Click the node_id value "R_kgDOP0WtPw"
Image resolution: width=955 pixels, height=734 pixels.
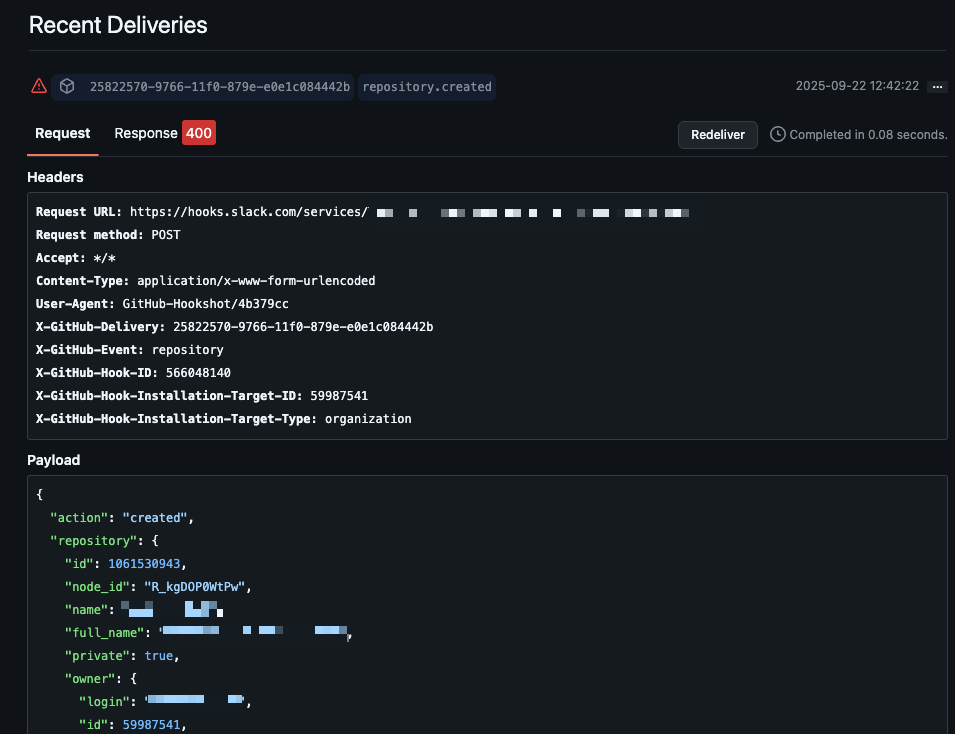pyautogui.click(x=194, y=587)
